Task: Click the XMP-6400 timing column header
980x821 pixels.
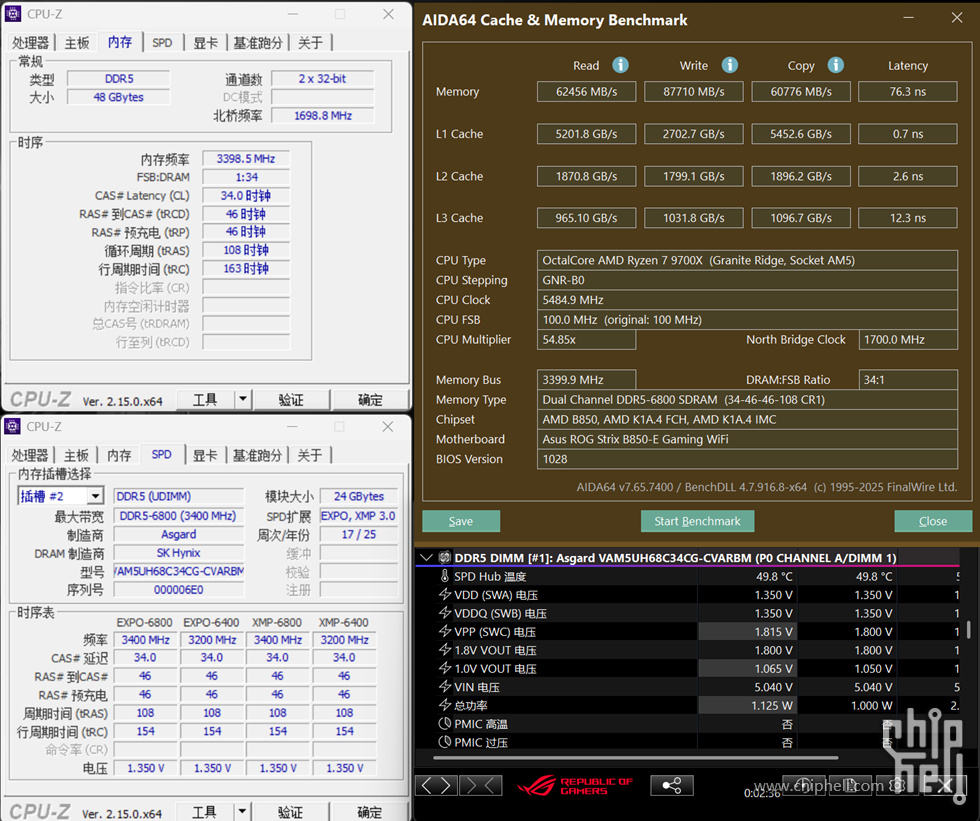Action: [344, 622]
